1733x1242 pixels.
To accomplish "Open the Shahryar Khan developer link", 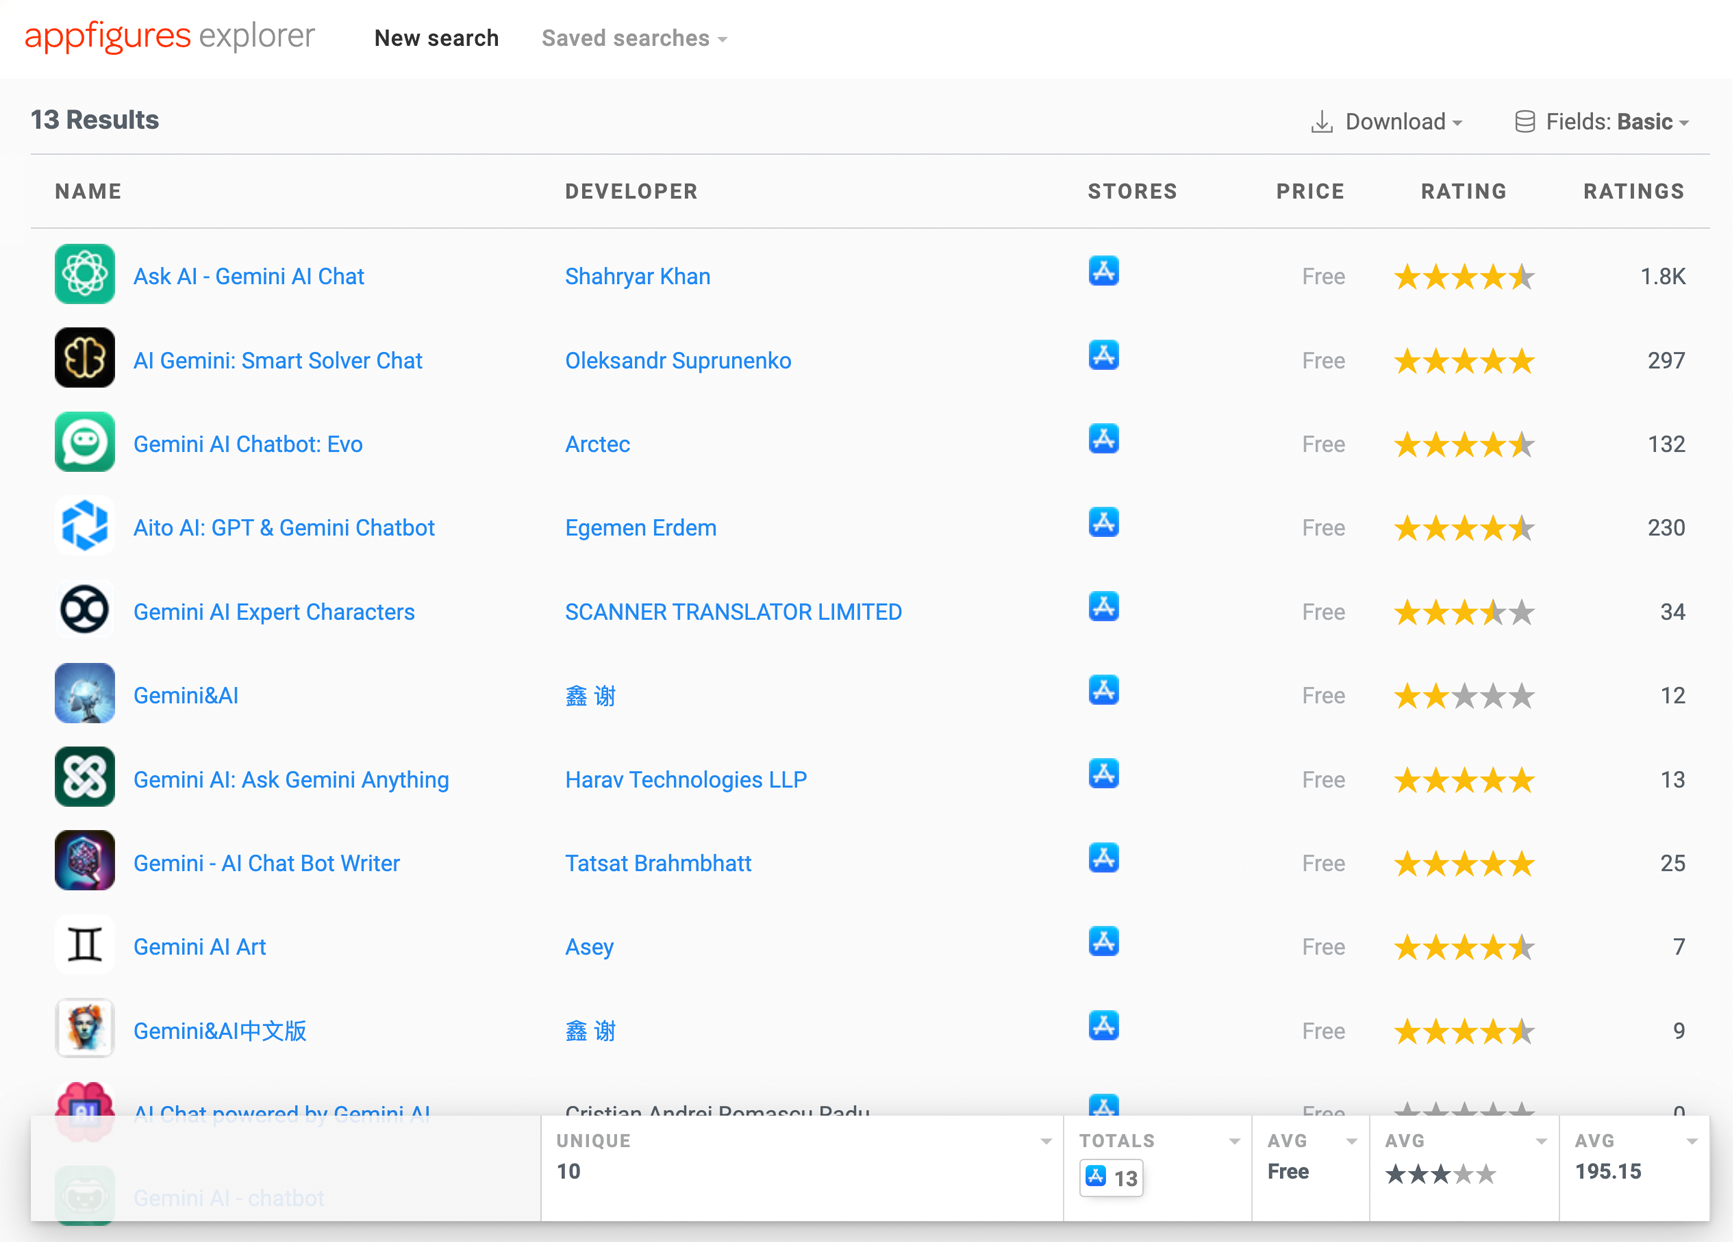I will 637,276.
